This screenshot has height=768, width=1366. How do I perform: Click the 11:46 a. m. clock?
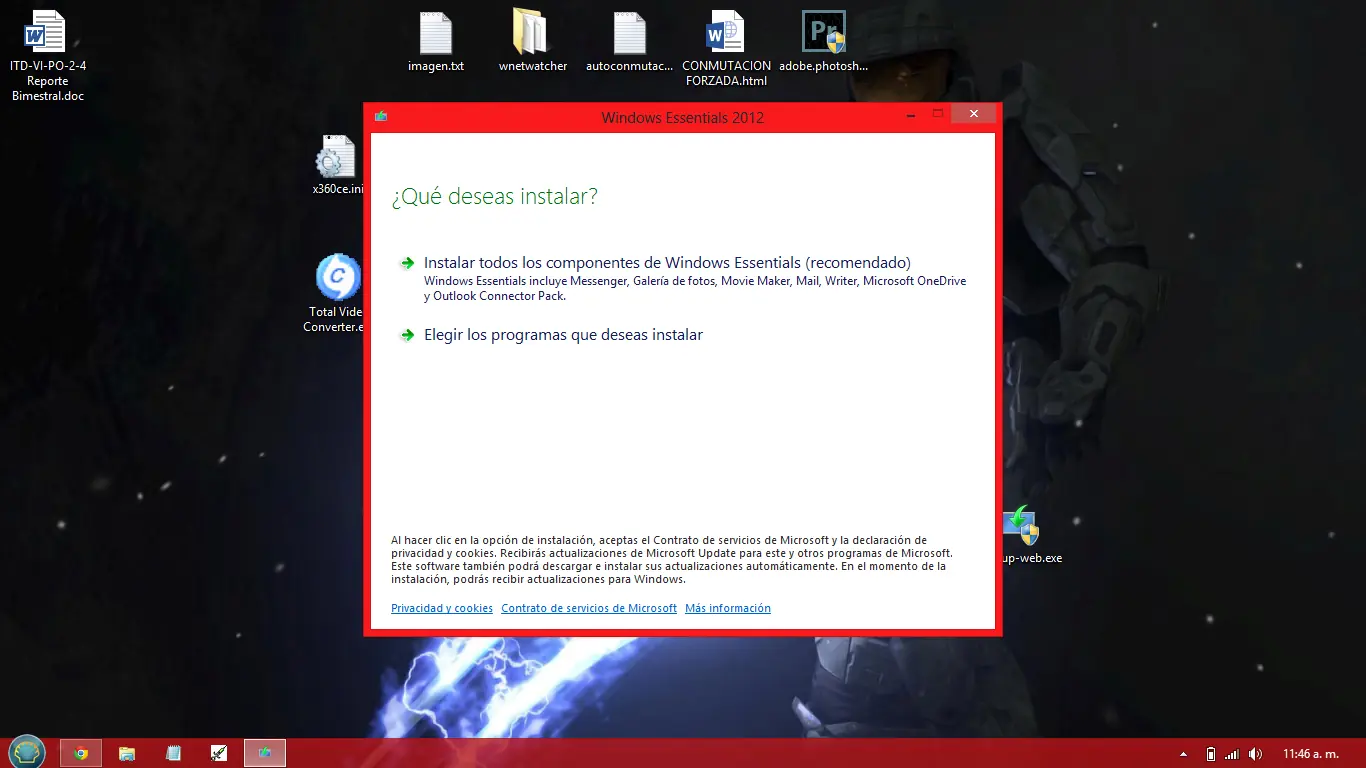(x=1310, y=754)
